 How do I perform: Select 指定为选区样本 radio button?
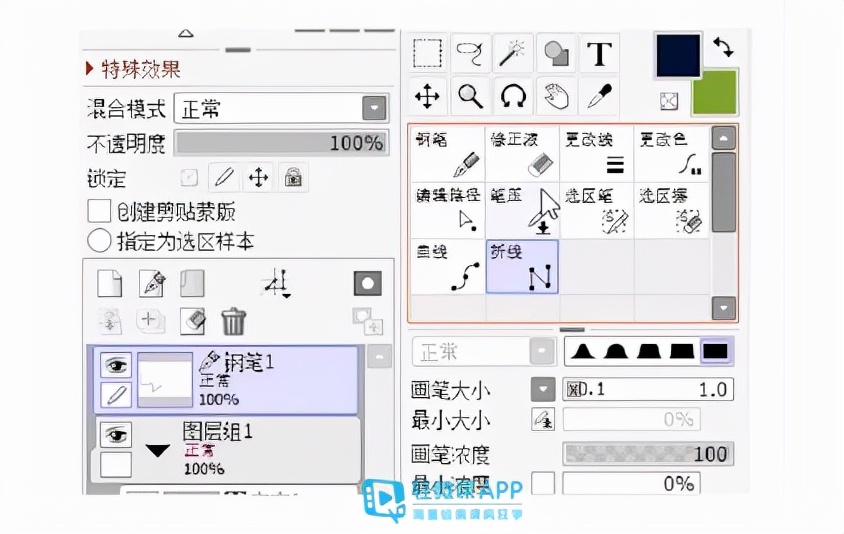pyautogui.click(x=99, y=241)
